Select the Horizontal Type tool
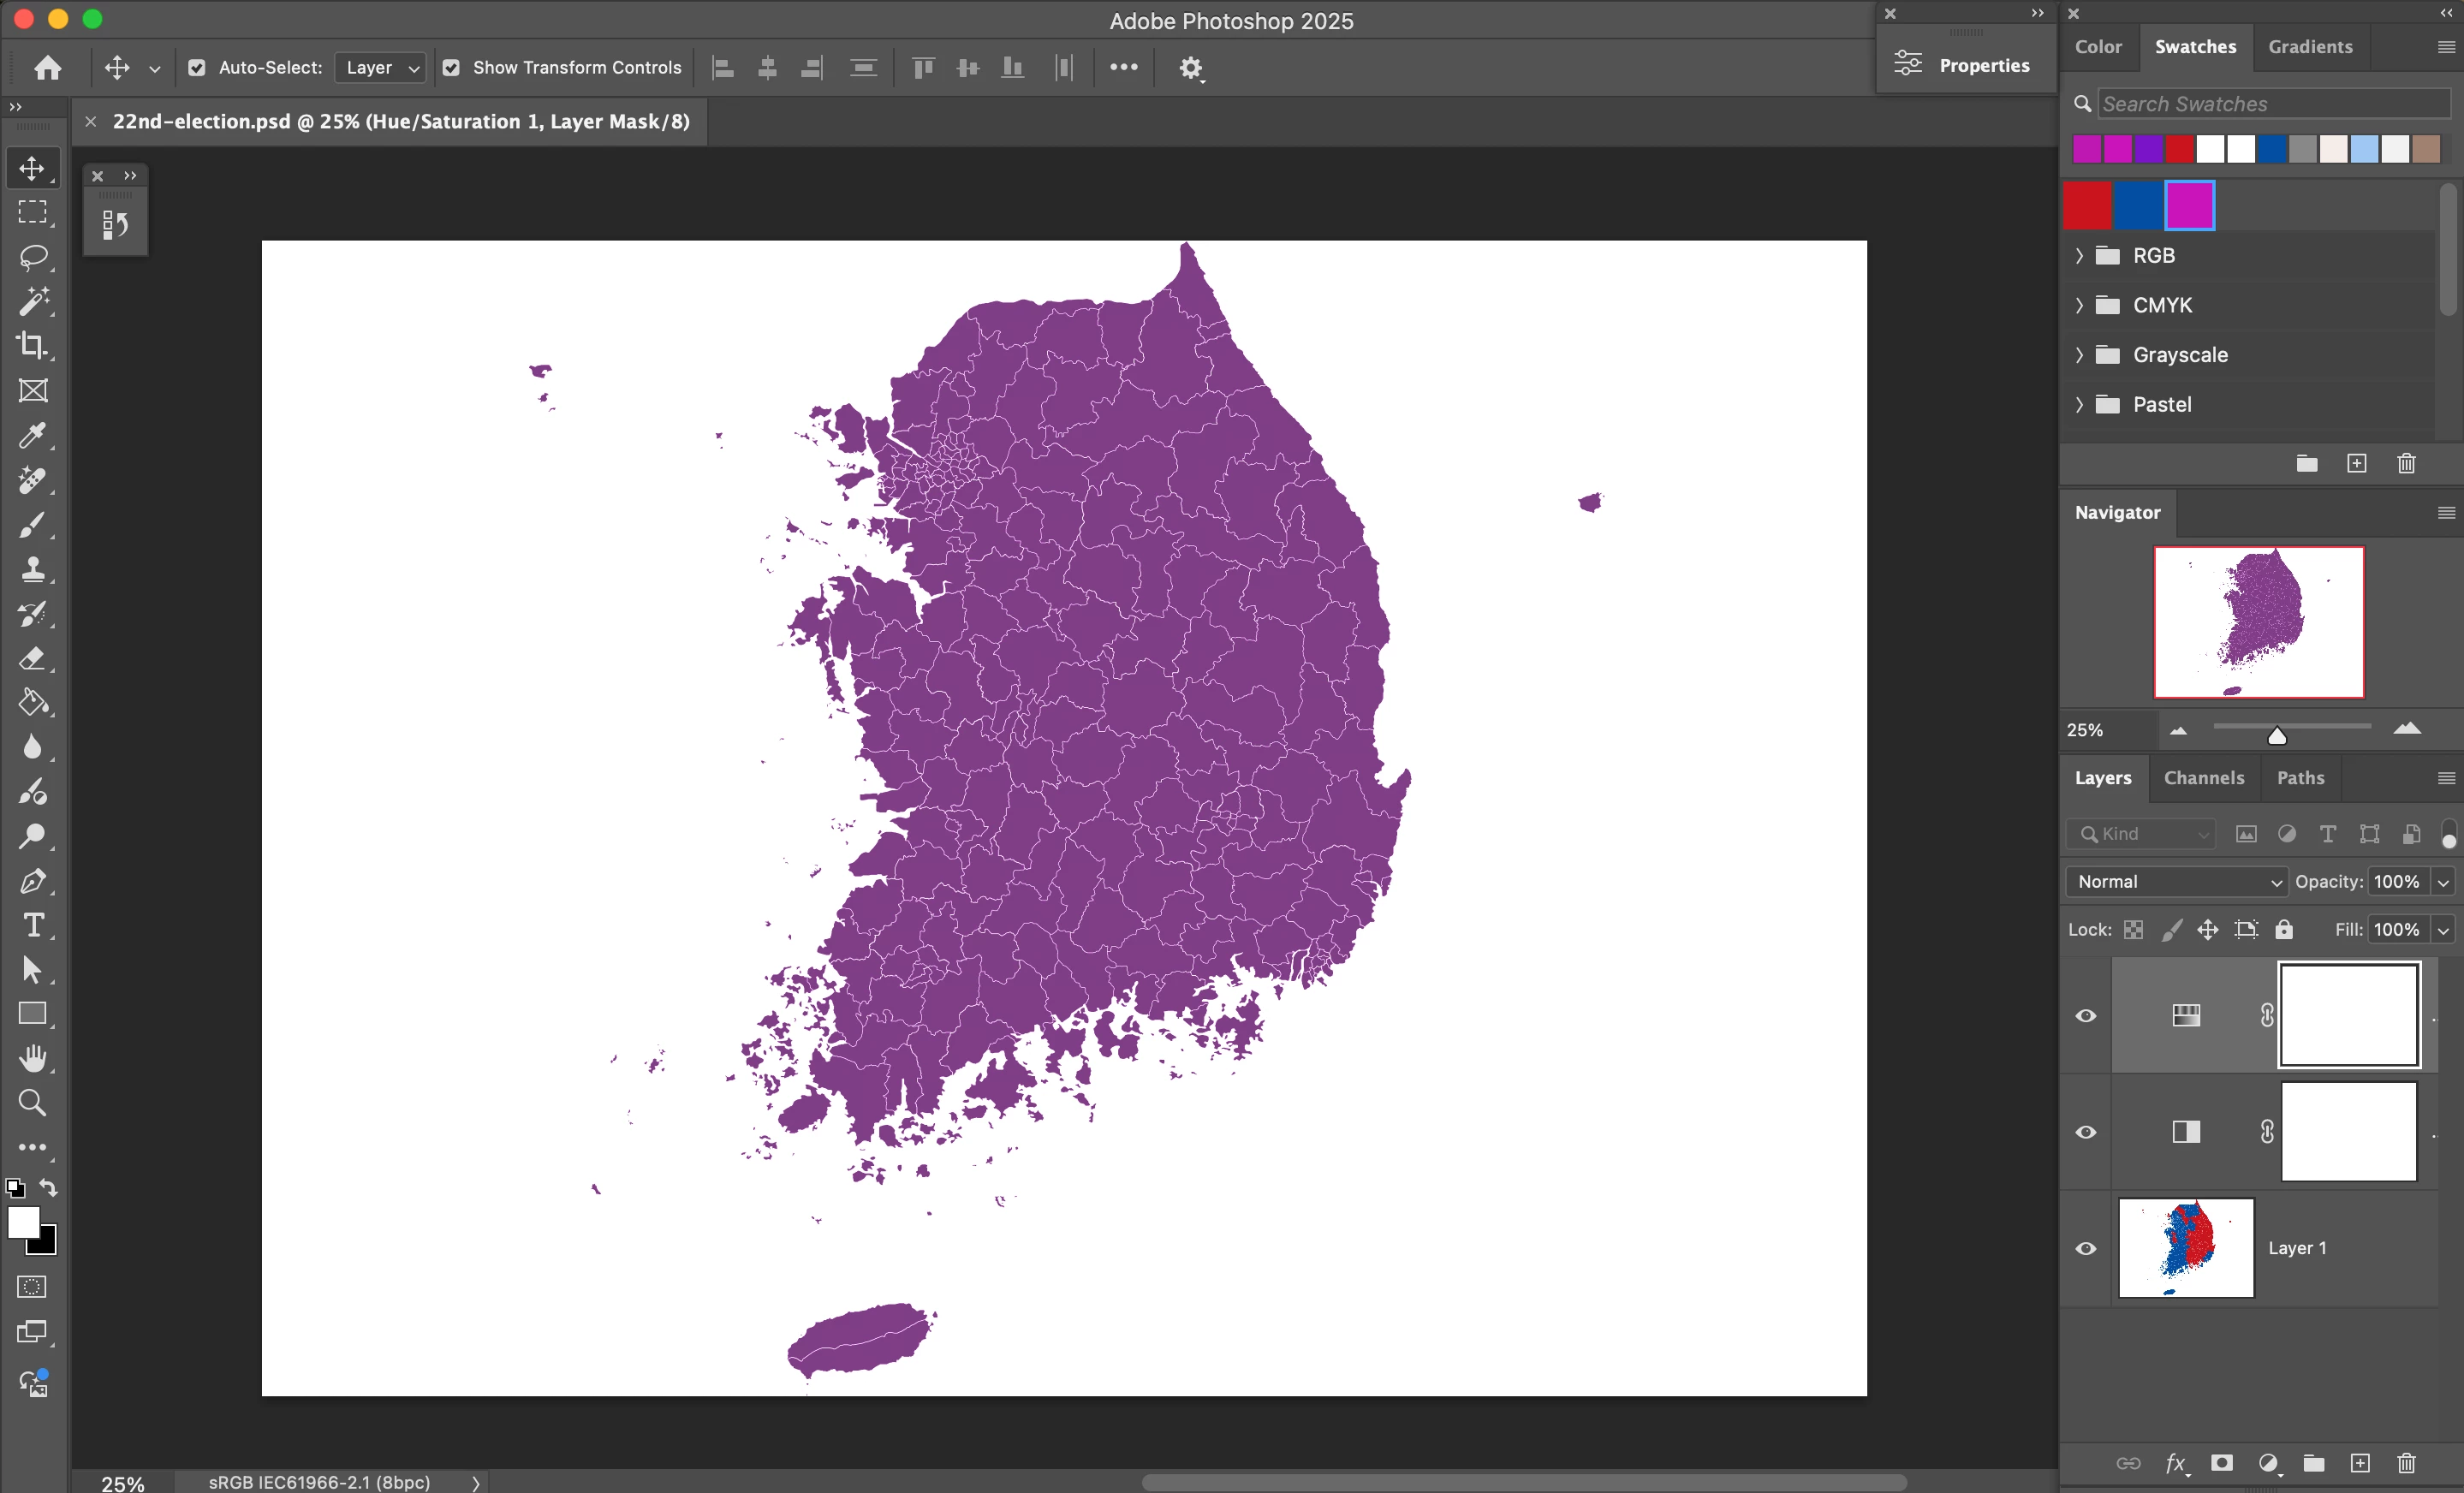The height and width of the screenshot is (1493, 2464). 33,925
